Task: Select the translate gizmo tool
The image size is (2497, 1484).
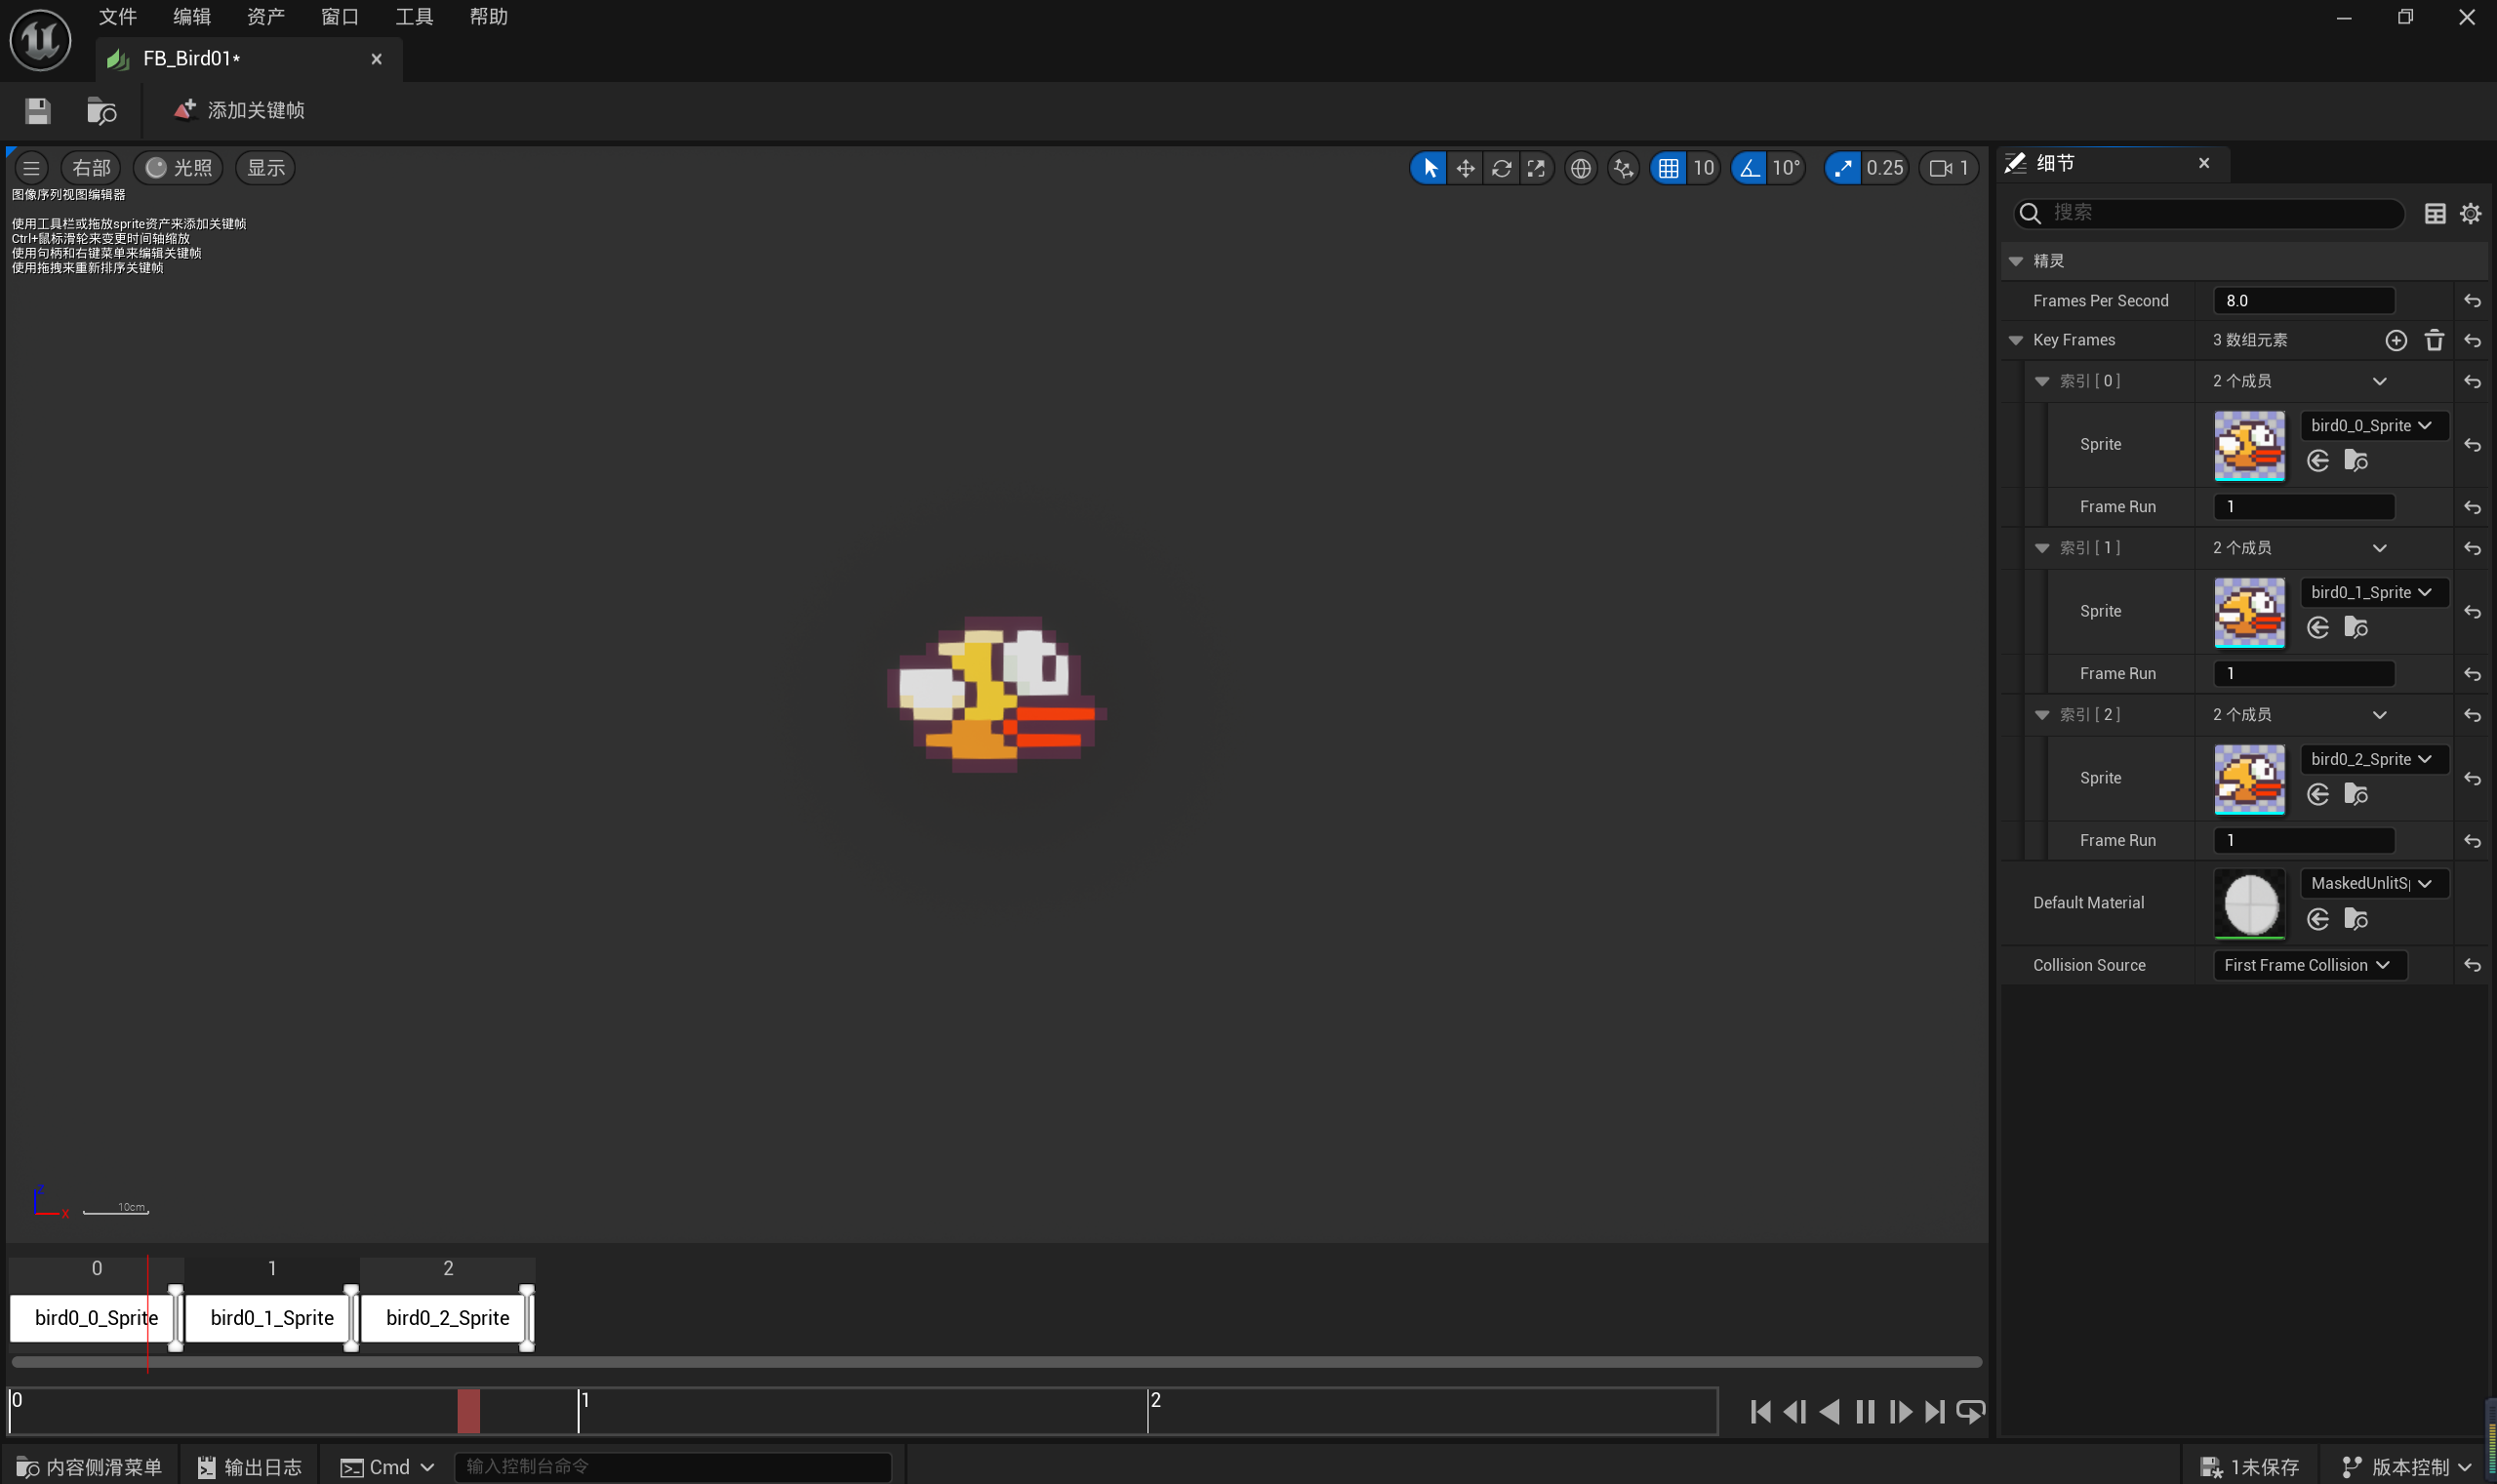Action: click(x=1465, y=168)
